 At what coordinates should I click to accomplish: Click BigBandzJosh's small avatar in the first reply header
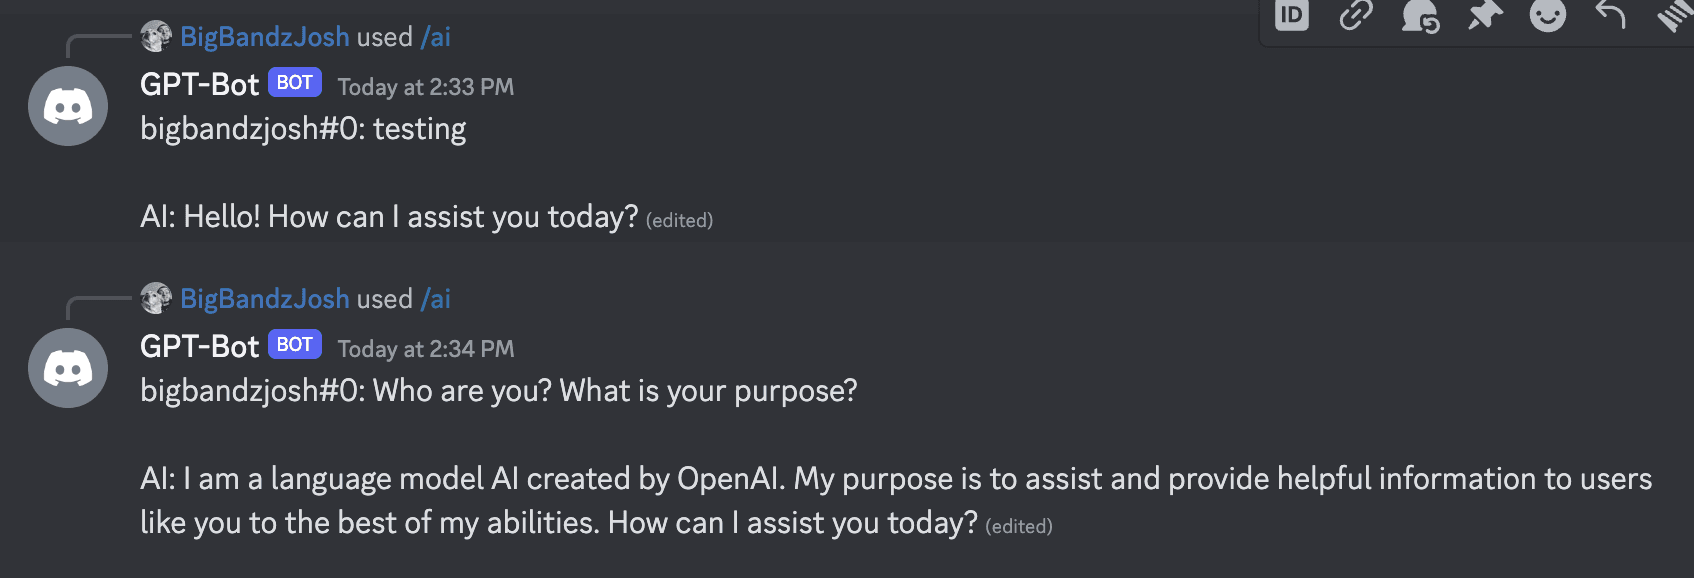(156, 36)
